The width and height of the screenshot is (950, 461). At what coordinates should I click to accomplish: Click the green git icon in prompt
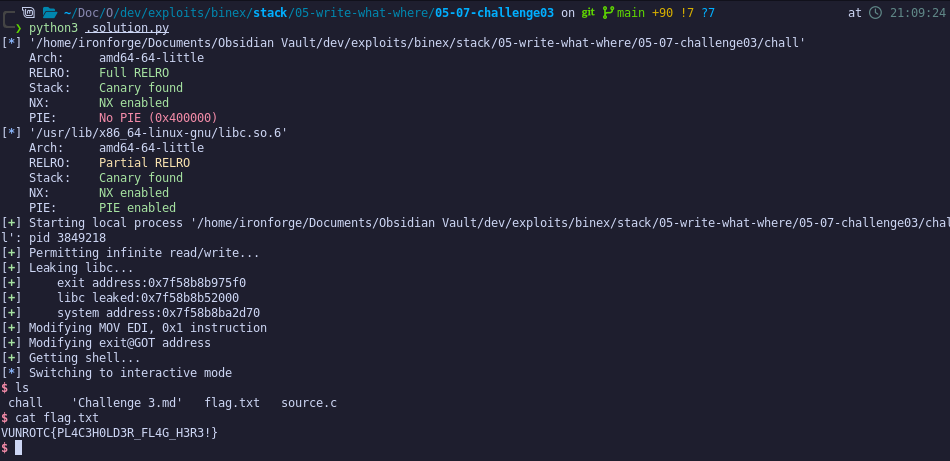point(588,13)
